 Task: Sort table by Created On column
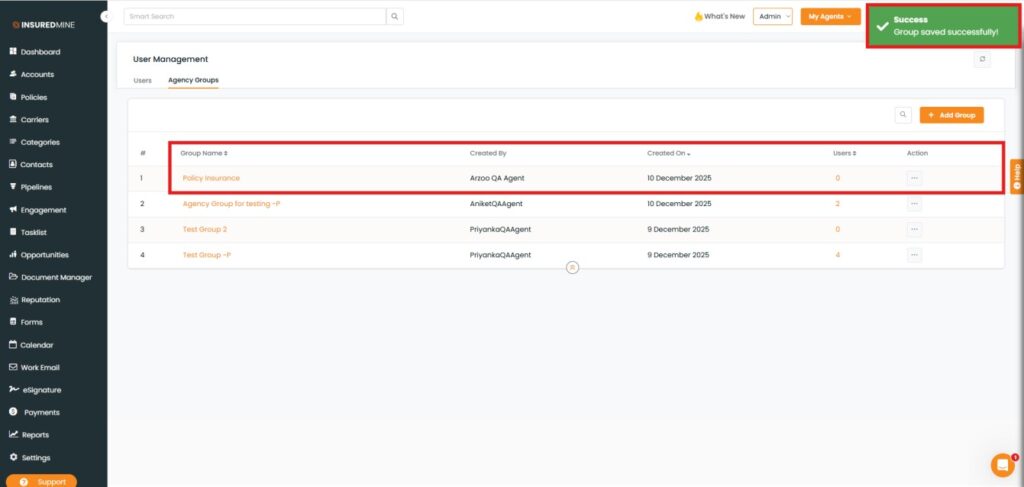pyautogui.click(x=668, y=153)
